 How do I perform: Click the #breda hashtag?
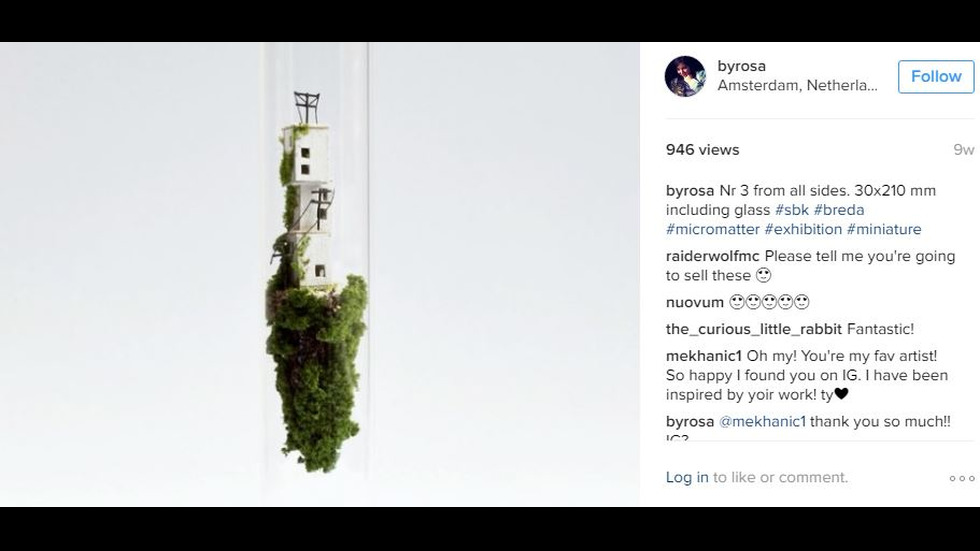(x=839, y=210)
